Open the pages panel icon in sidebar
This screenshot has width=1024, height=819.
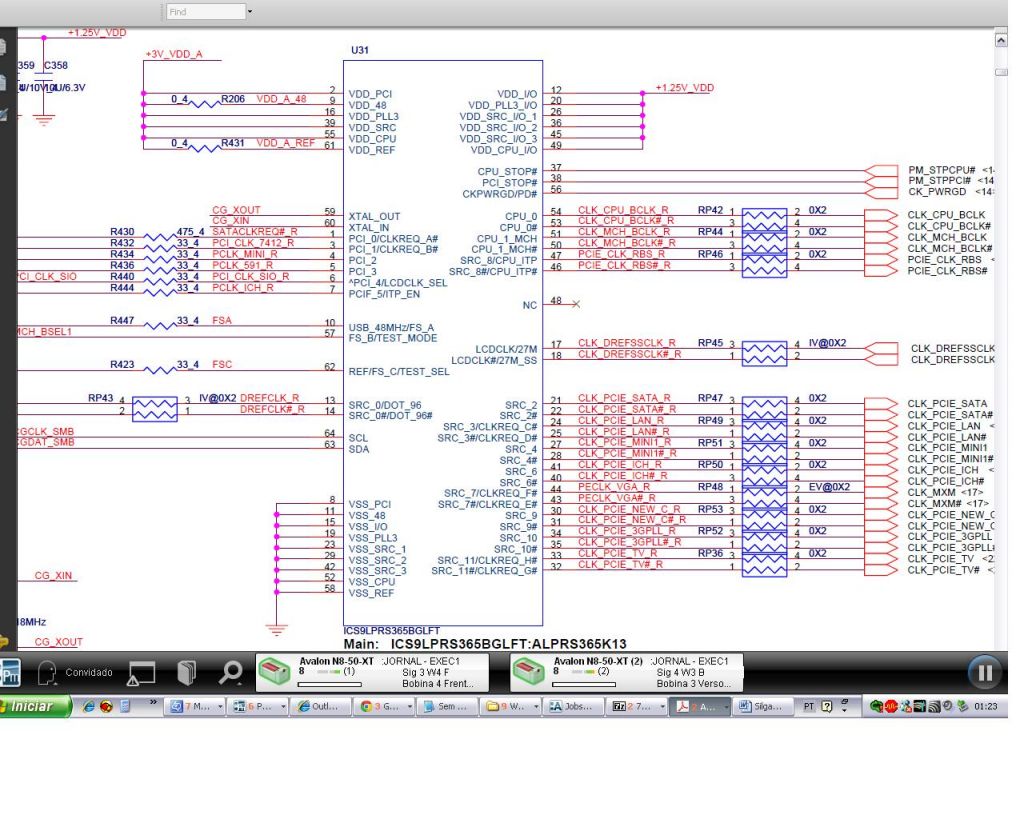coord(3,47)
